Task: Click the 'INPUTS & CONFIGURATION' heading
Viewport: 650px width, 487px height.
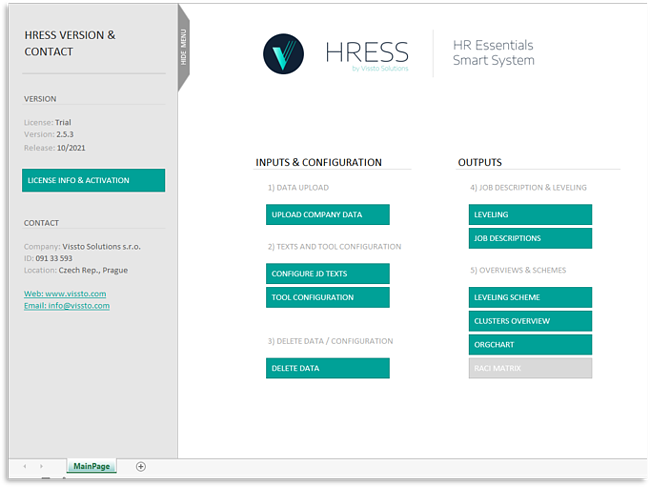Action: pyautogui.click(x=318, y=162)
